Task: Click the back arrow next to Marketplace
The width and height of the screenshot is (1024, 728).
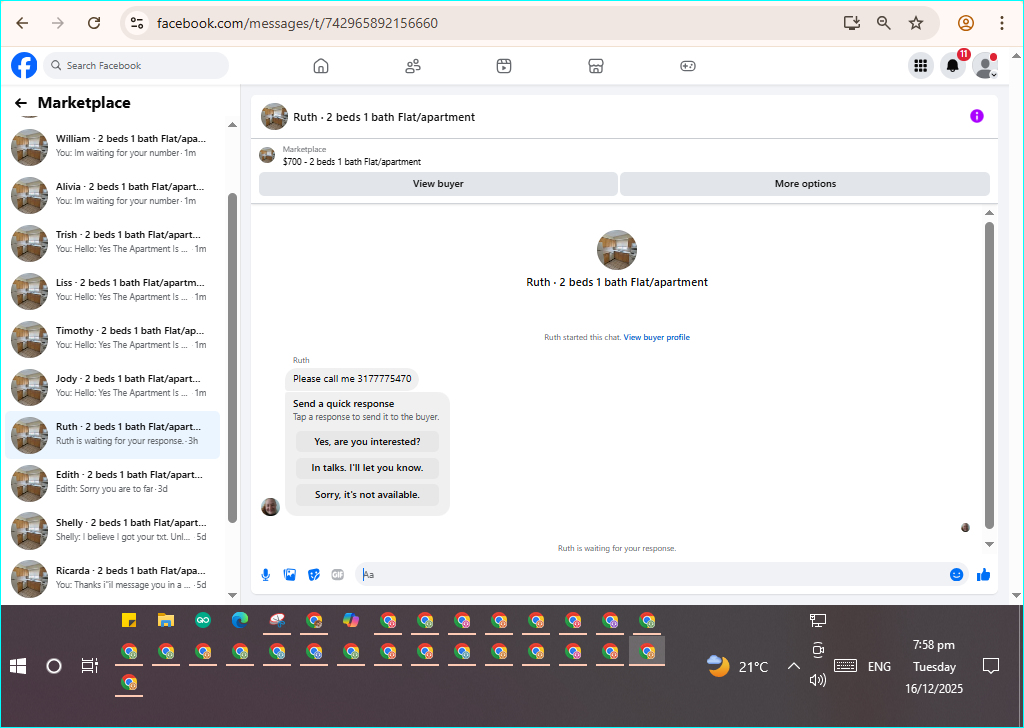Action: pyautogui.click(x=21, y=103)
